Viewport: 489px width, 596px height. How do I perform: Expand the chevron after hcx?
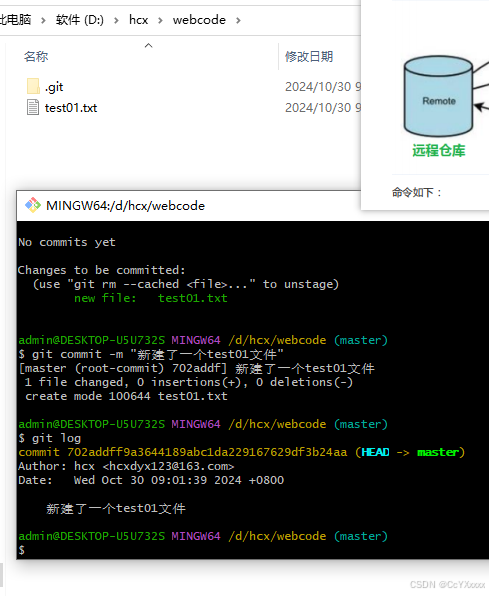tap(160, 20)
